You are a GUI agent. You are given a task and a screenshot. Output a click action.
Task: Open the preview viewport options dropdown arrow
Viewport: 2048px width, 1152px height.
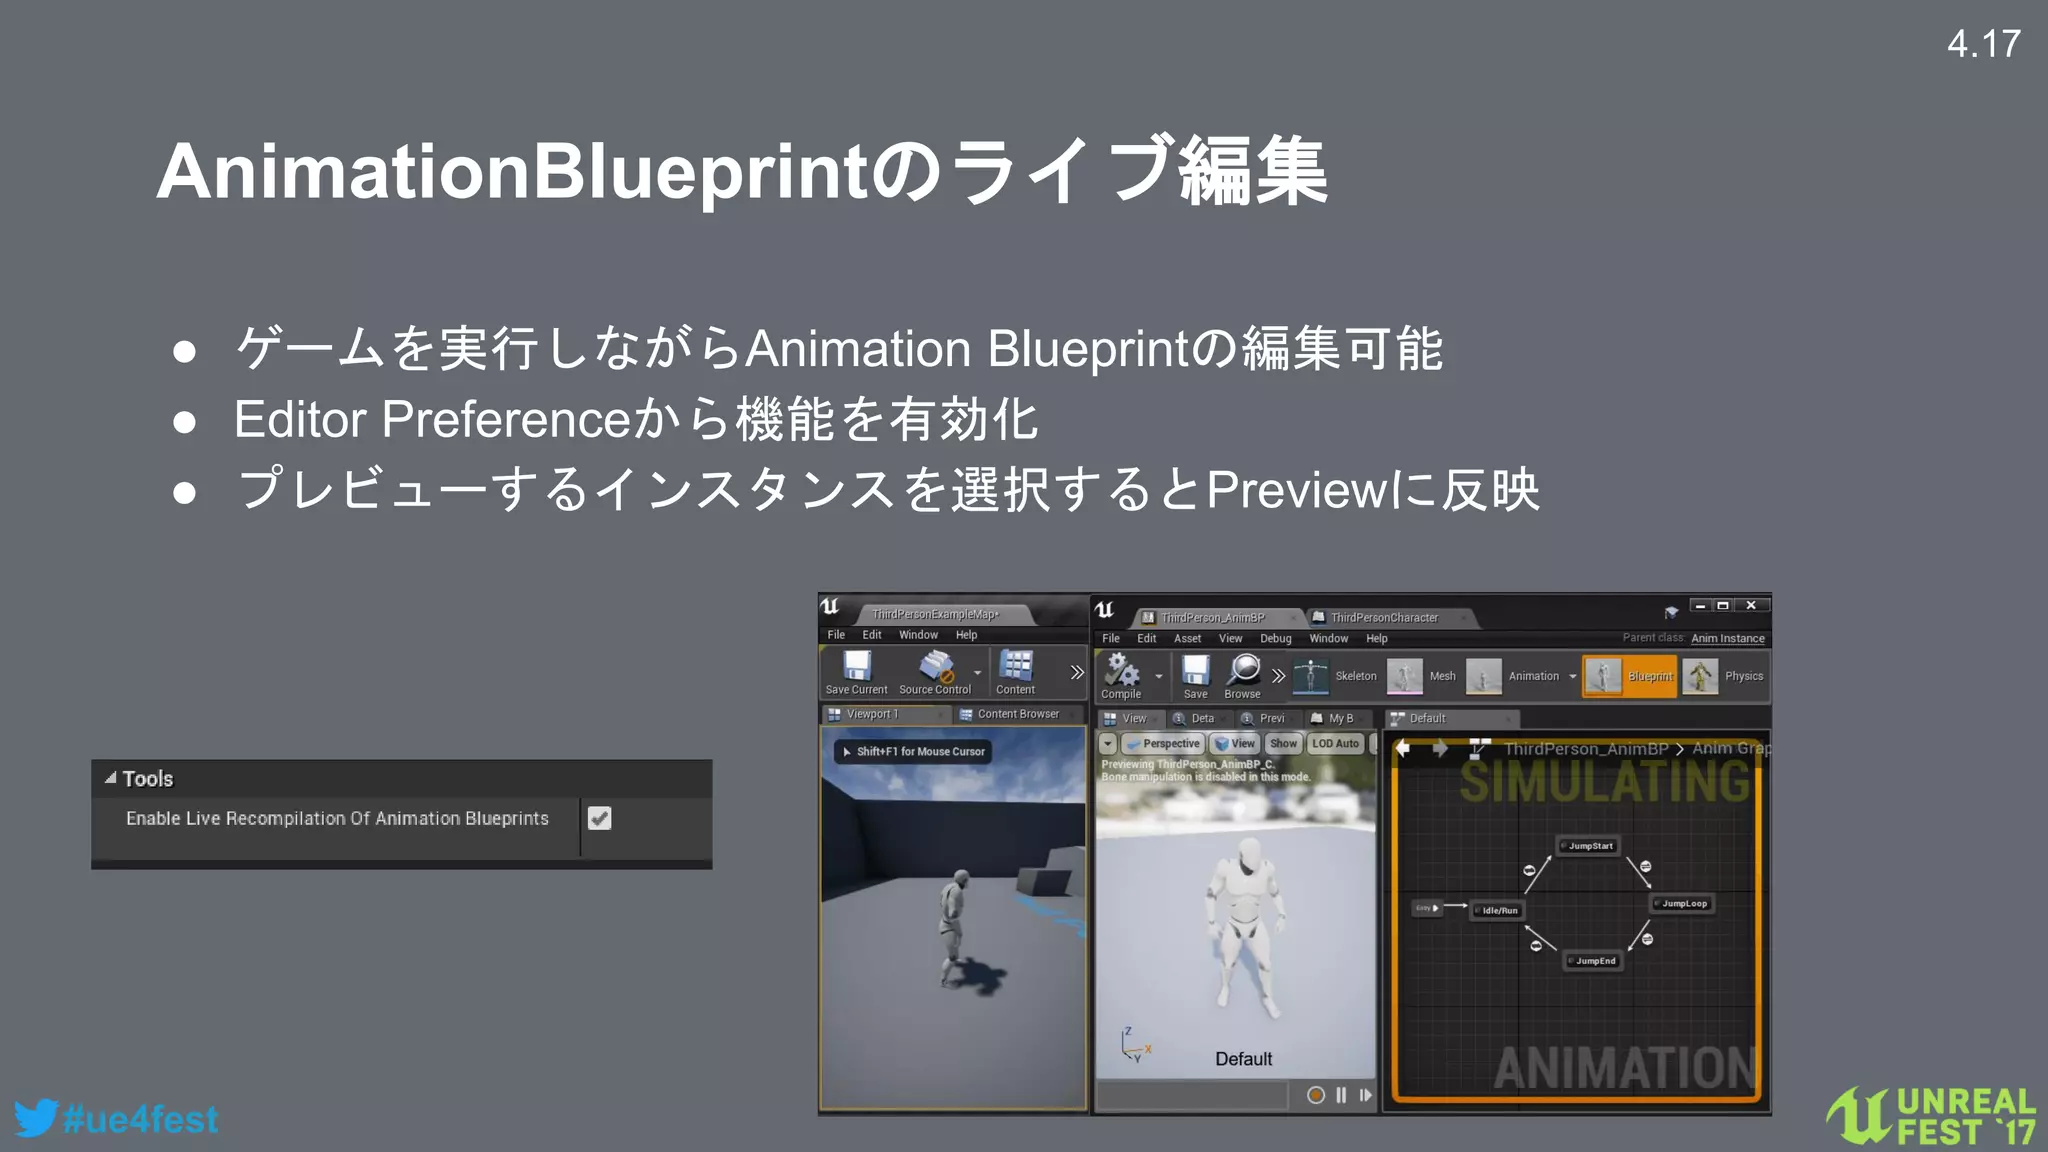tap(1107, 743)
